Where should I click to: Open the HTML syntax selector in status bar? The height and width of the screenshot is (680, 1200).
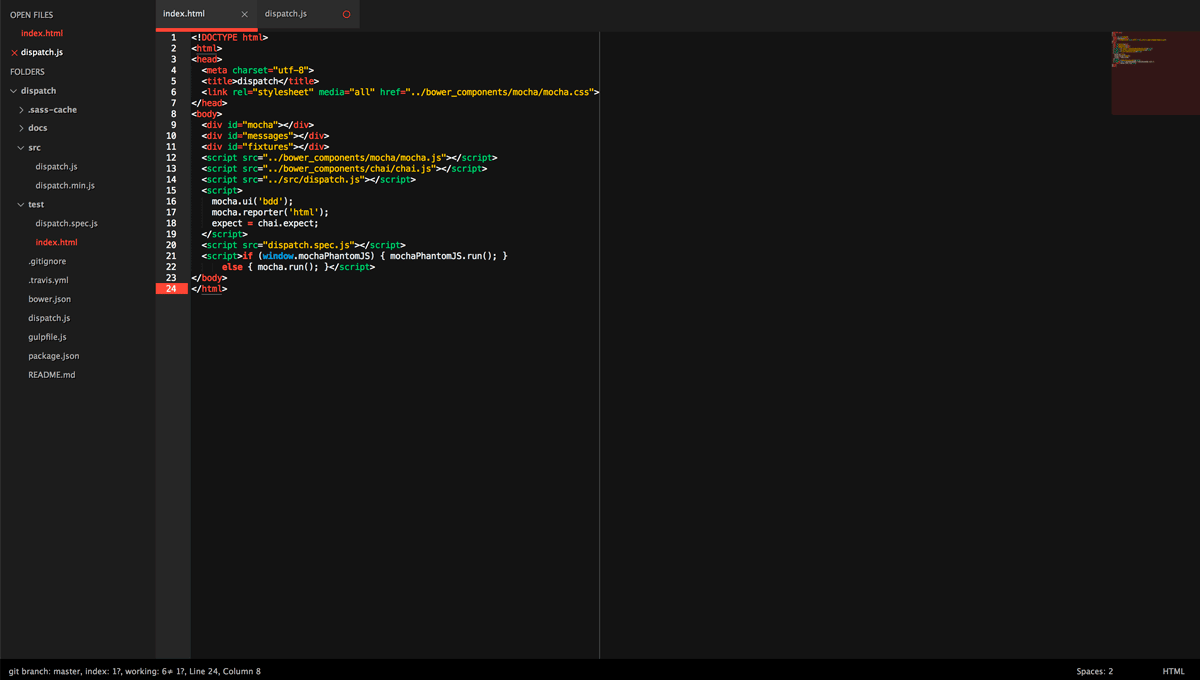(x=1173, y=671)
